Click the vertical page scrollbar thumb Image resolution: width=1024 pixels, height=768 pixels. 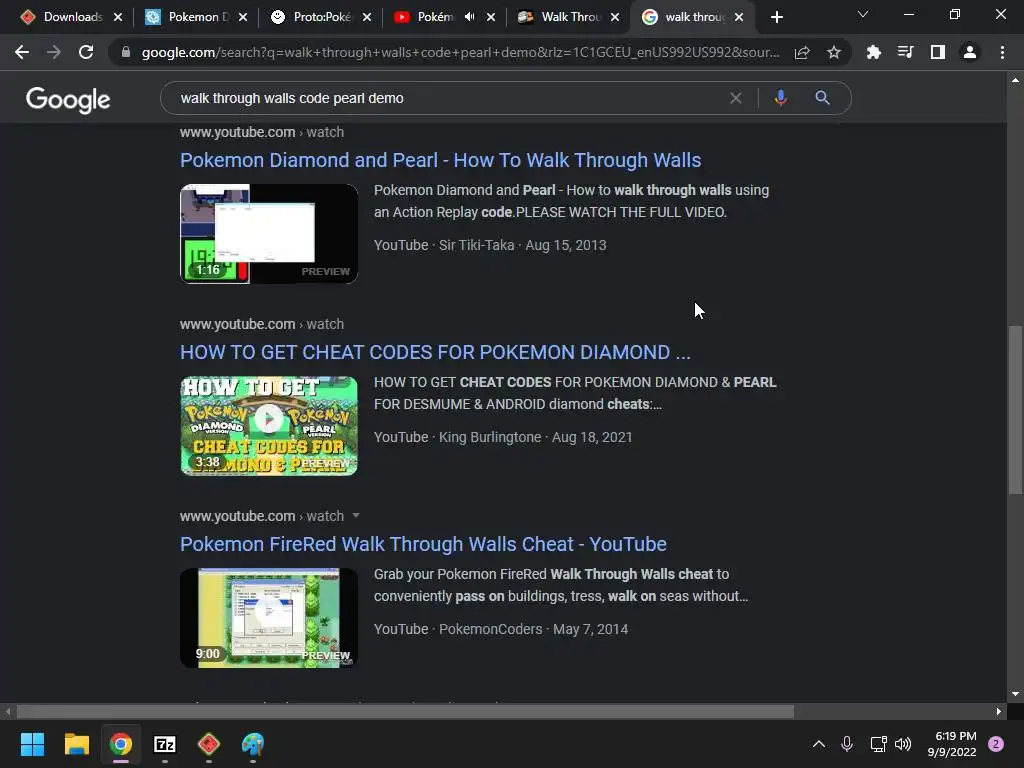point(1015,409)
